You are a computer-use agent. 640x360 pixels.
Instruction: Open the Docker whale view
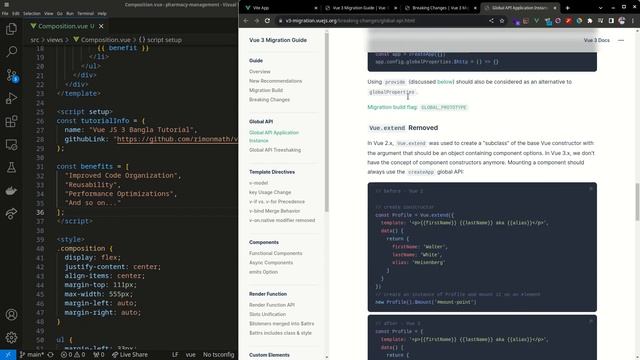coord(11,191)
